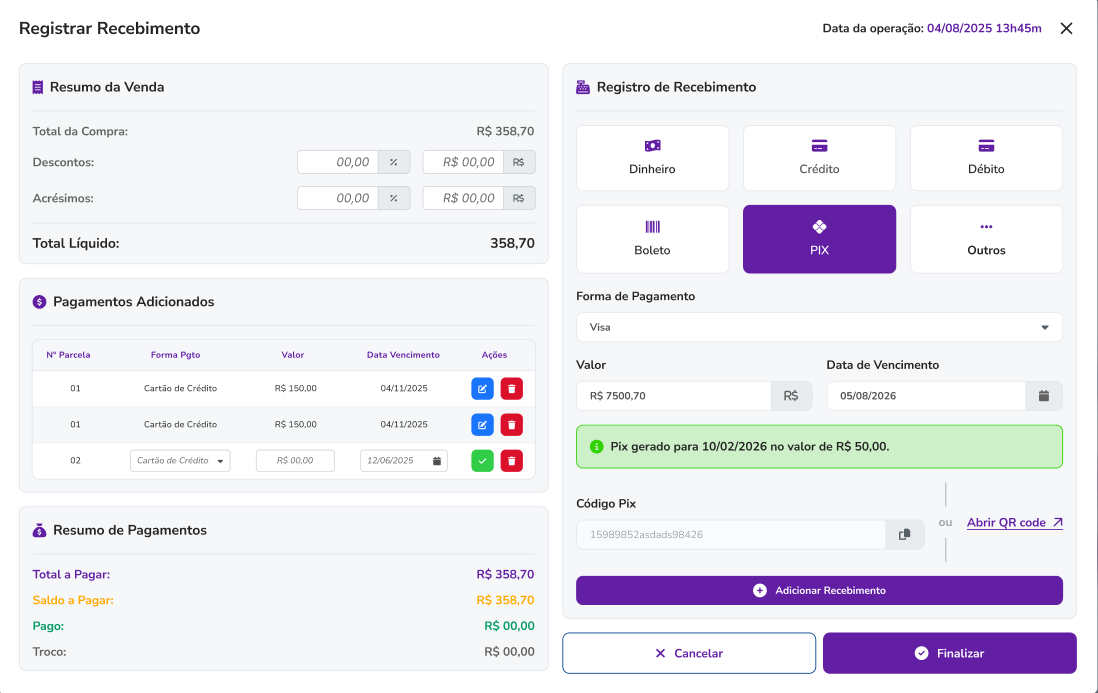Screen dimensions: 1098x693
Task: Toggle R$ mode for Descontos
Action: pyautogui.click(x=518, y=162)
